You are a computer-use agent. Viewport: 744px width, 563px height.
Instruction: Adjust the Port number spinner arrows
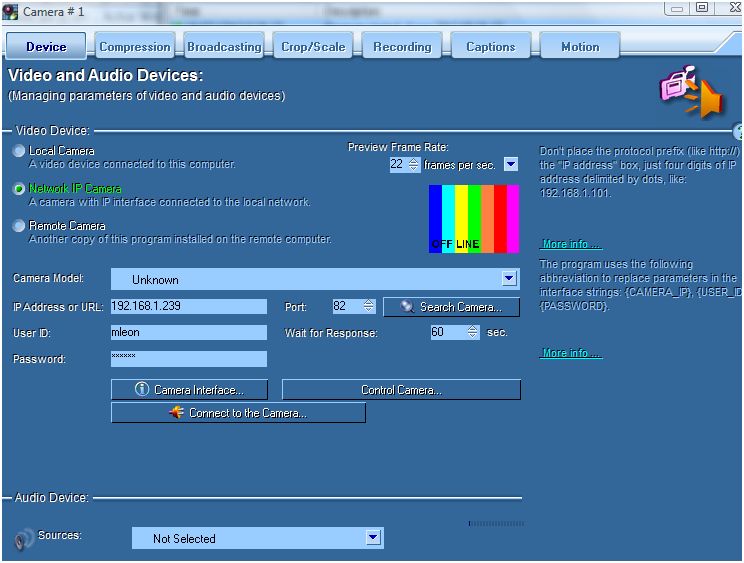click(369, 306)
